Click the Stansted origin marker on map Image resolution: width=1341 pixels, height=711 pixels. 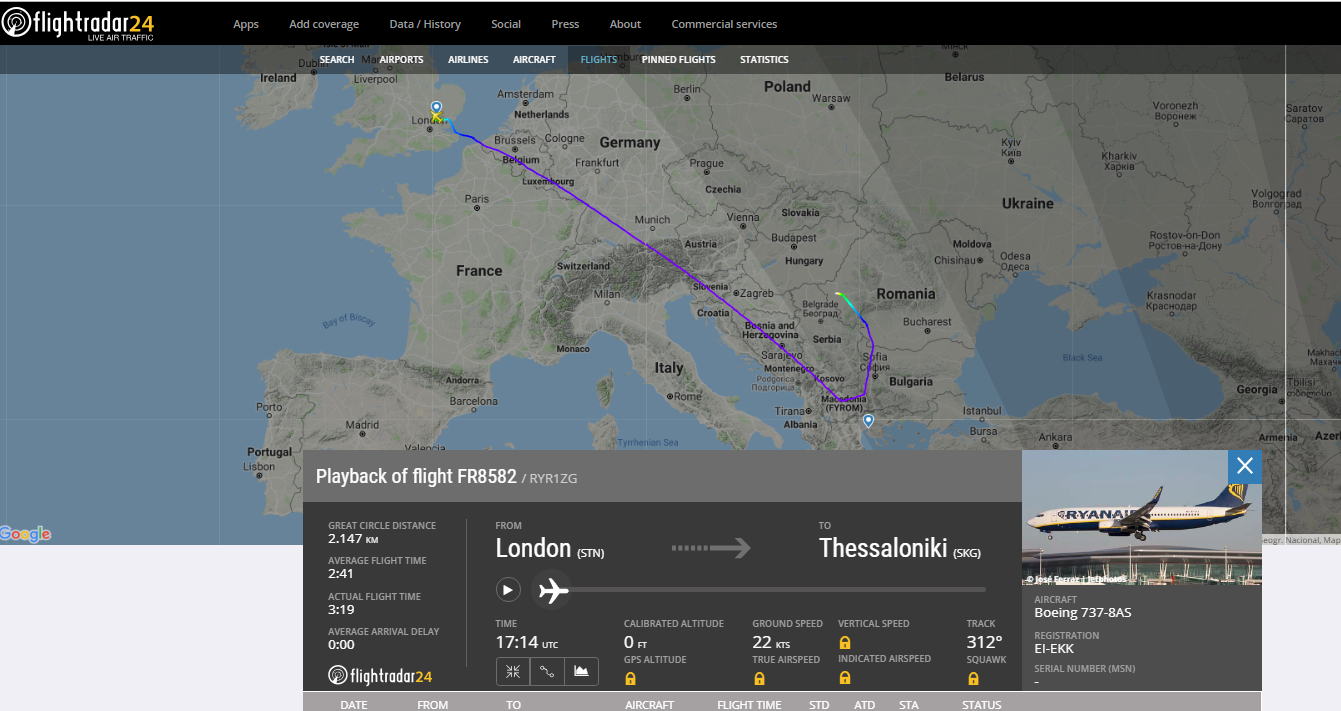pyautogui.click(x=436, y=107)
